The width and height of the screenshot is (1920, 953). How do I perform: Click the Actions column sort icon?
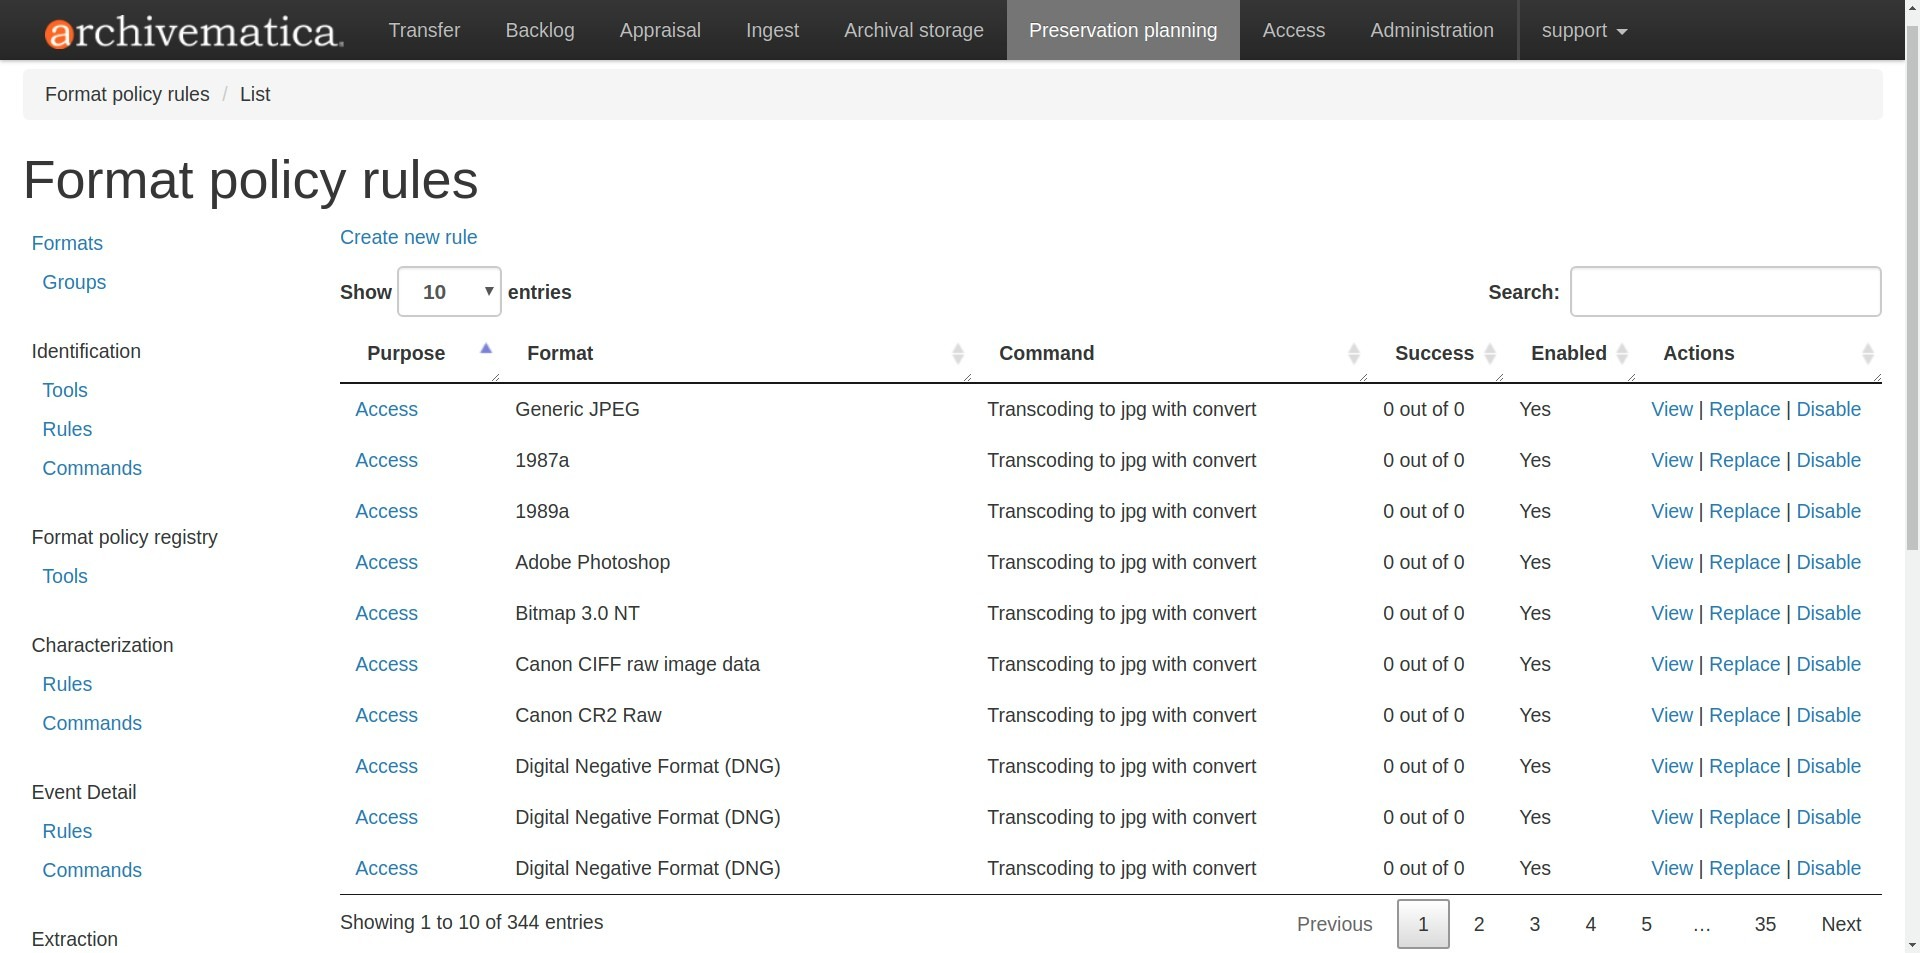pos(1867,354)
